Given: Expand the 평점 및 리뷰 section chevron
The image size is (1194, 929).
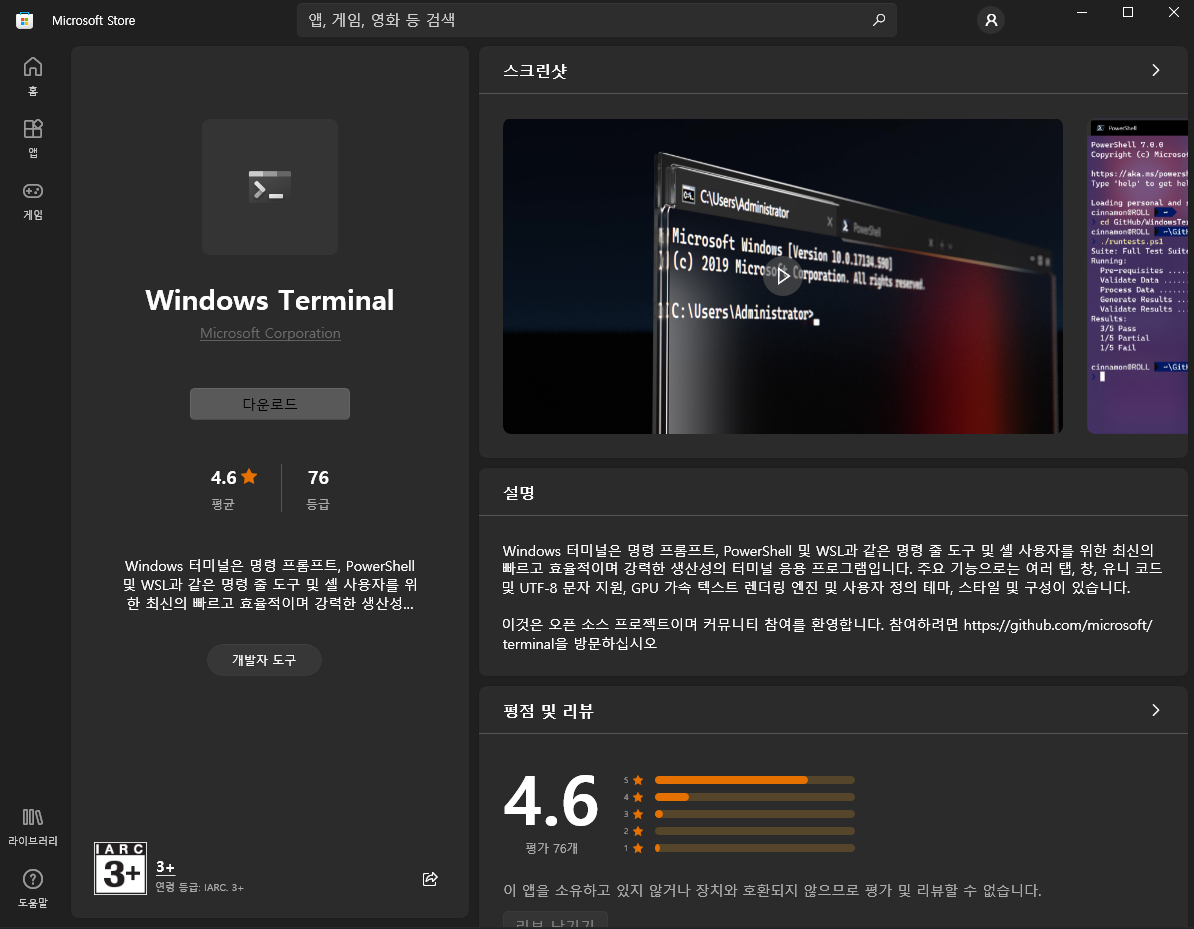Looking at the screenshot, I should [x=1155, y=710].
